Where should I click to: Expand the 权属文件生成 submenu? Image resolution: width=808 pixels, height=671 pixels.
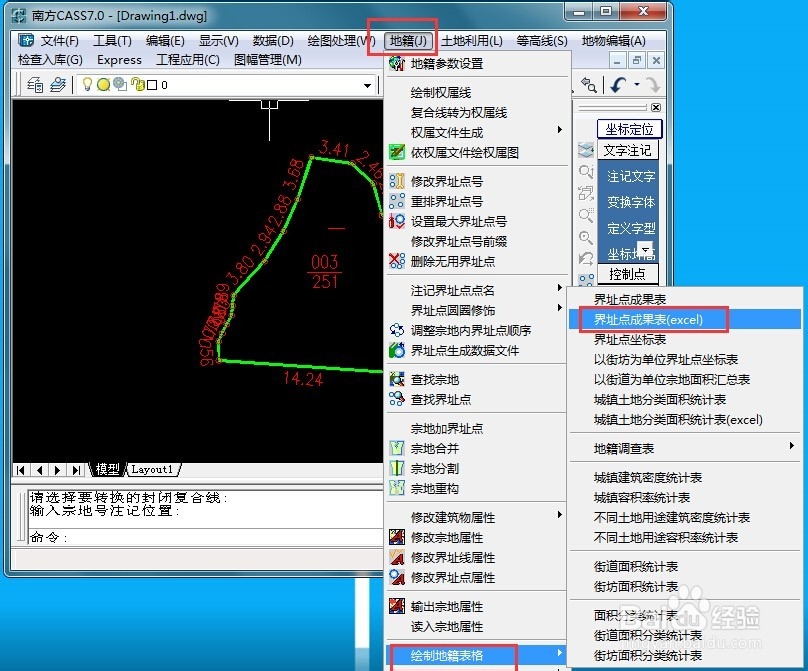(560, 130)
